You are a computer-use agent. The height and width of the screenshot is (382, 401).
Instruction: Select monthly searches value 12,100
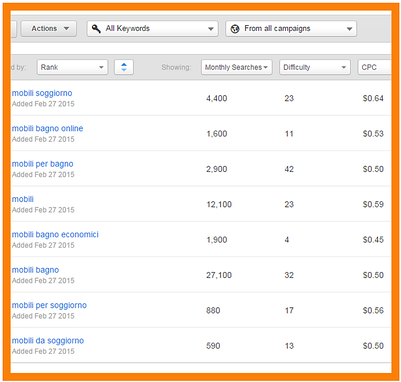[x=219, y=204]
